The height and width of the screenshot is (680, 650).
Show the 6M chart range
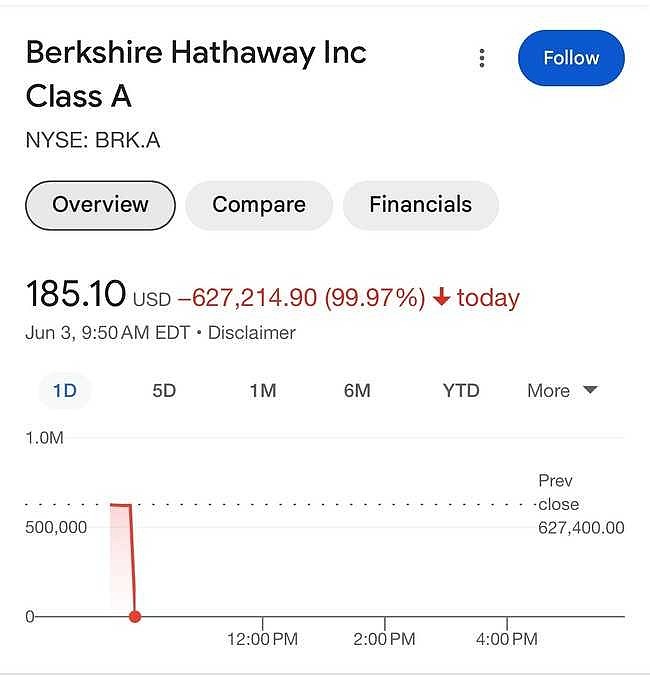coord(357,391)
